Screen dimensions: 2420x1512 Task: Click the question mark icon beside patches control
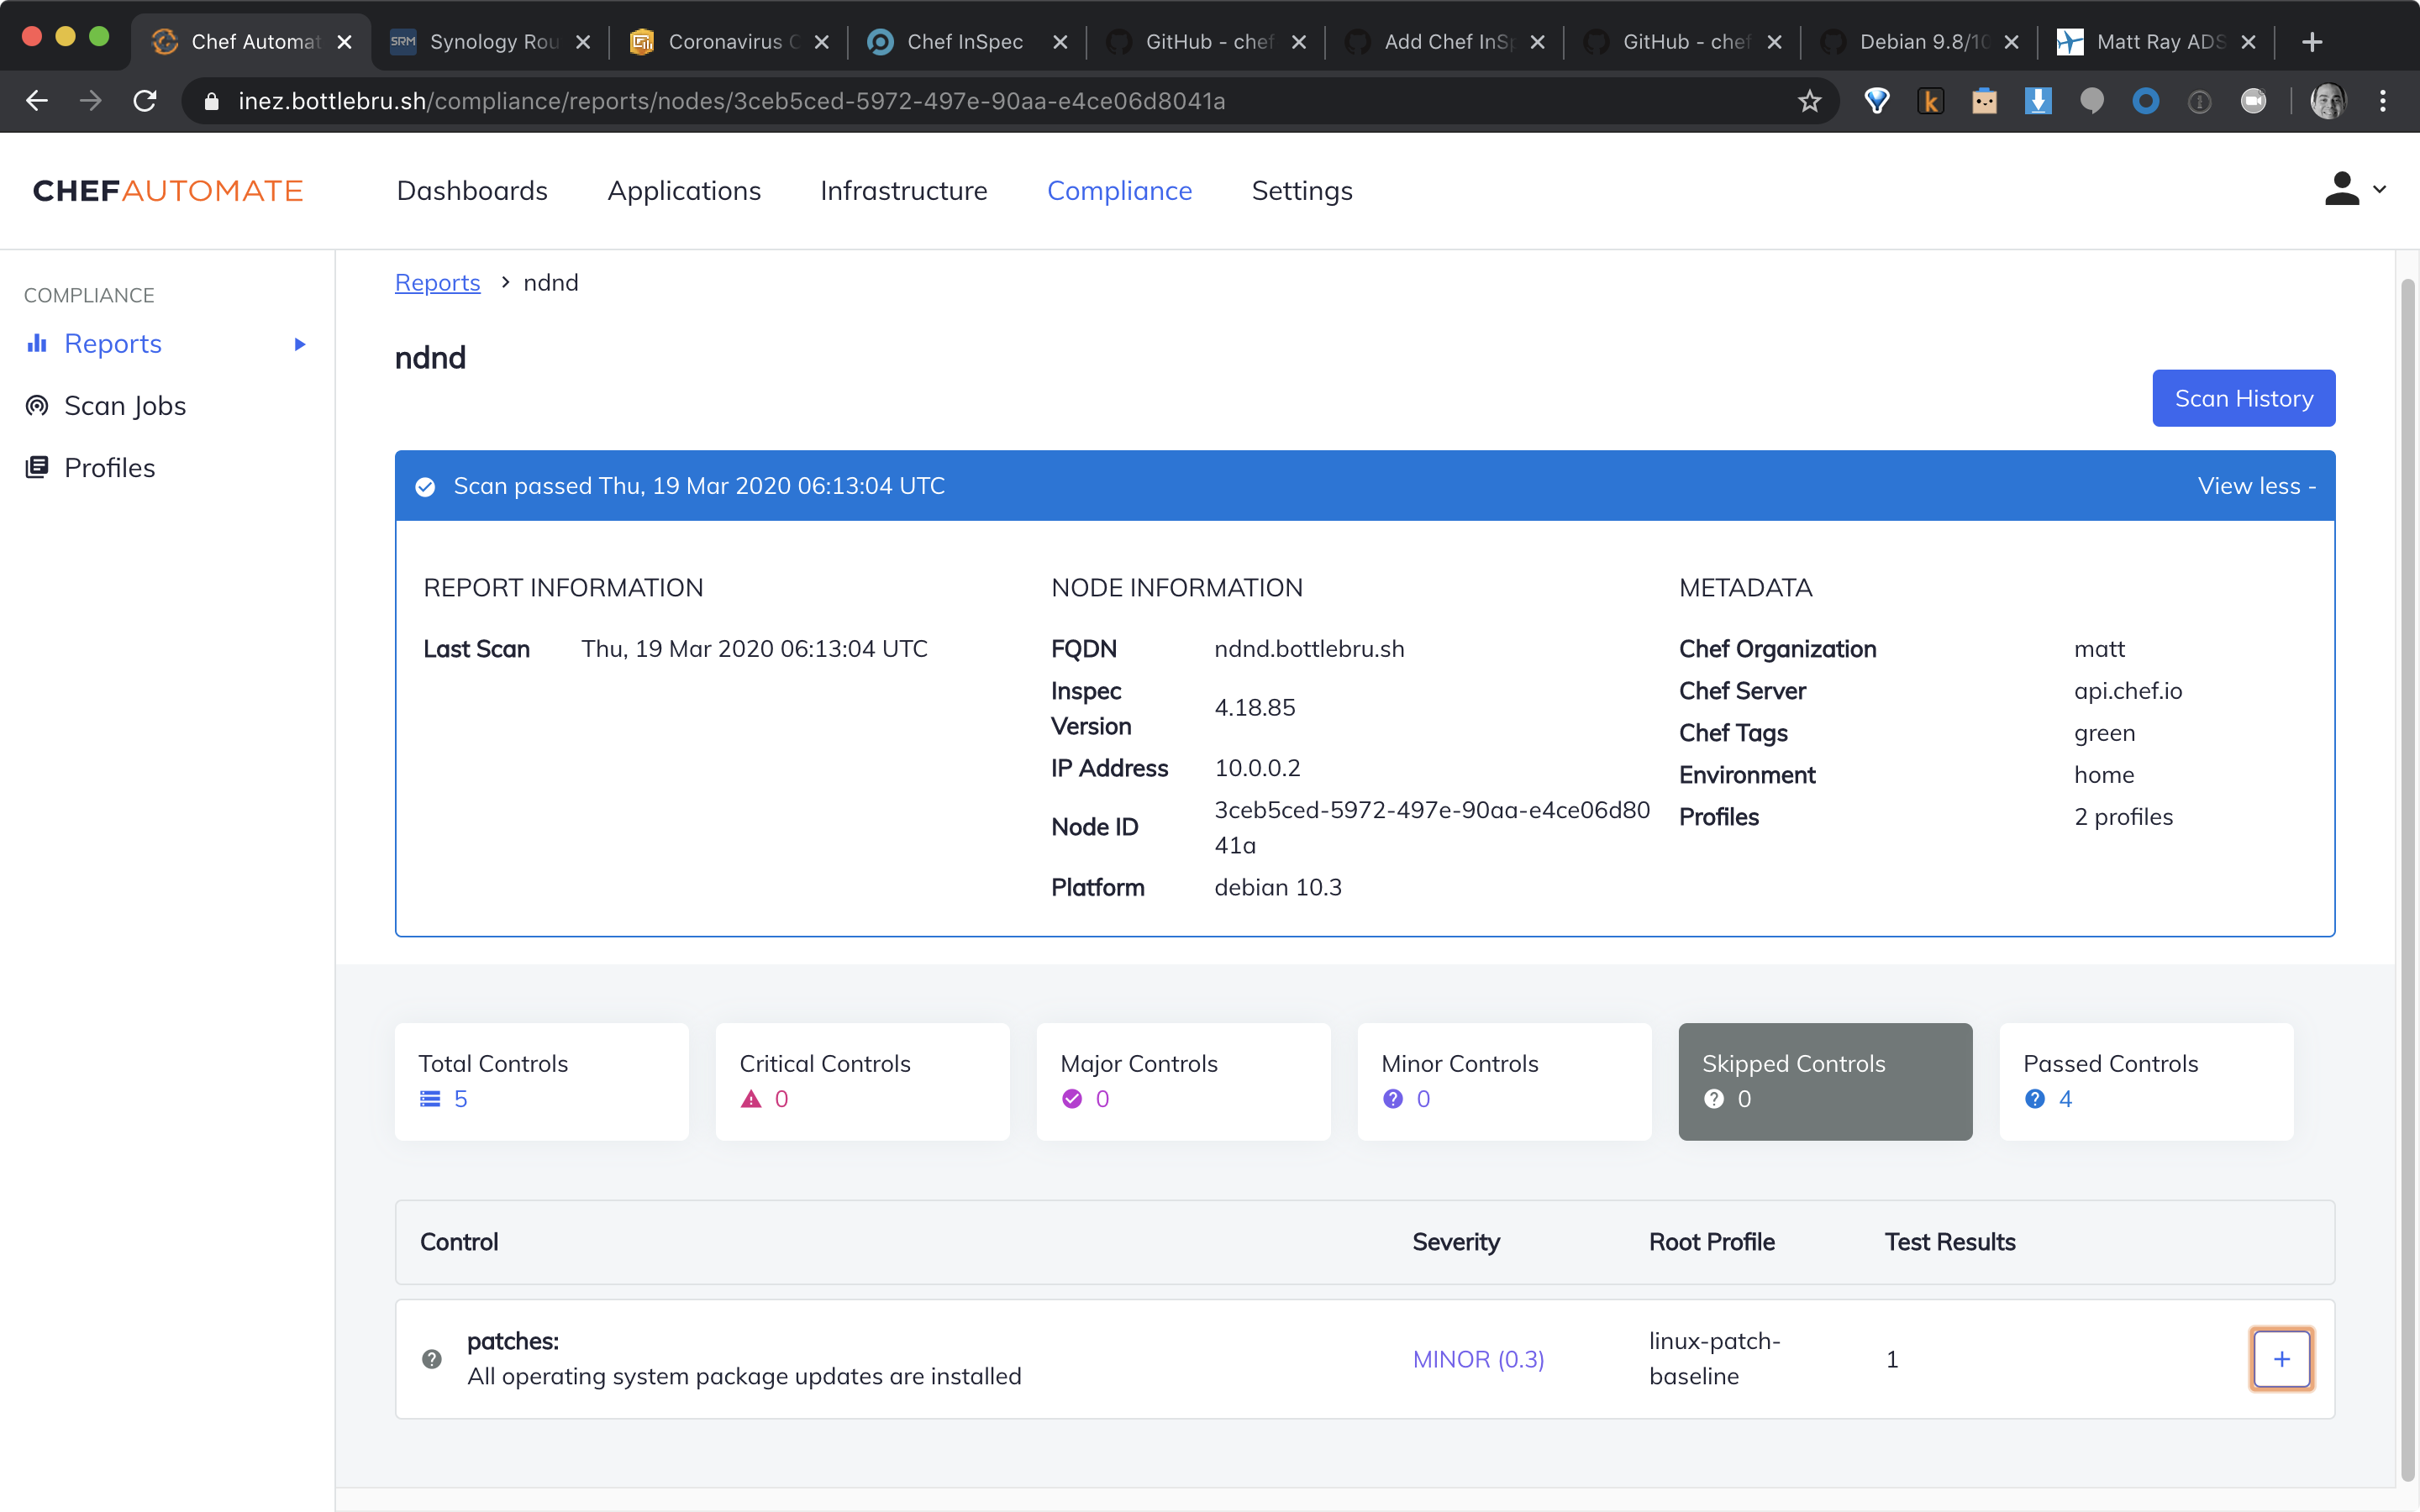click(x=431, y=1359)
